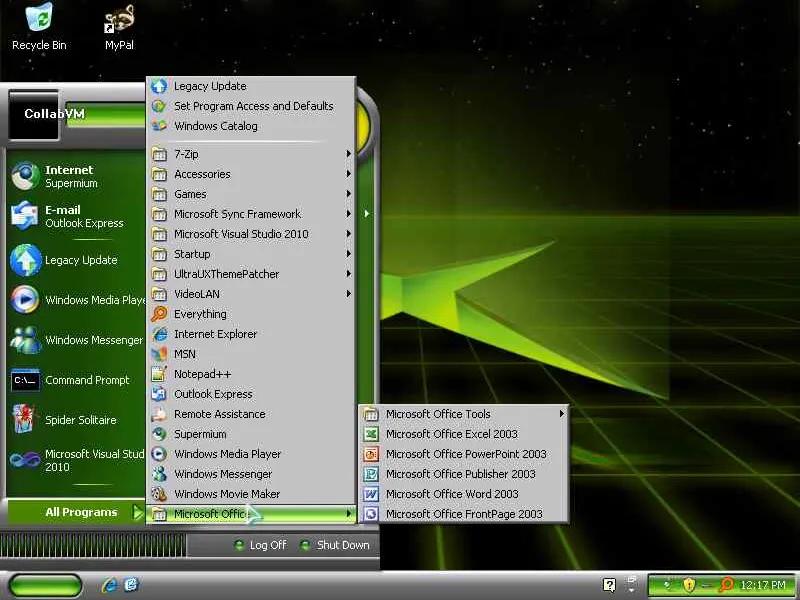The width and height of the screenshot is (800, 600).
Task: Expand the UltraUXThemePatcher folder
Action: 251,274
